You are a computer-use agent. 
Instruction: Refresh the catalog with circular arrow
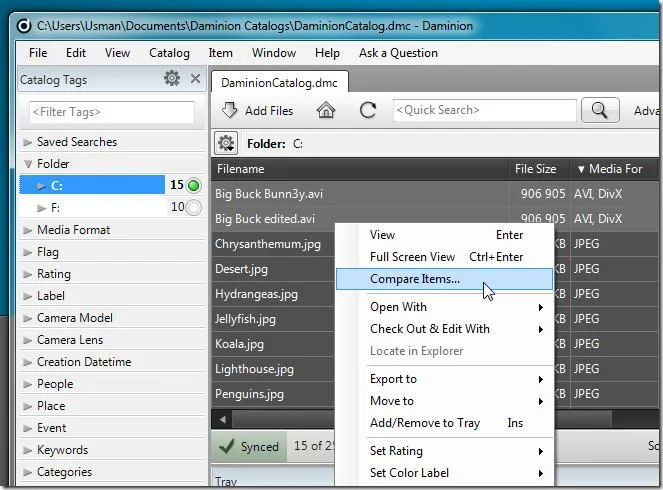[x=368, y=110]
